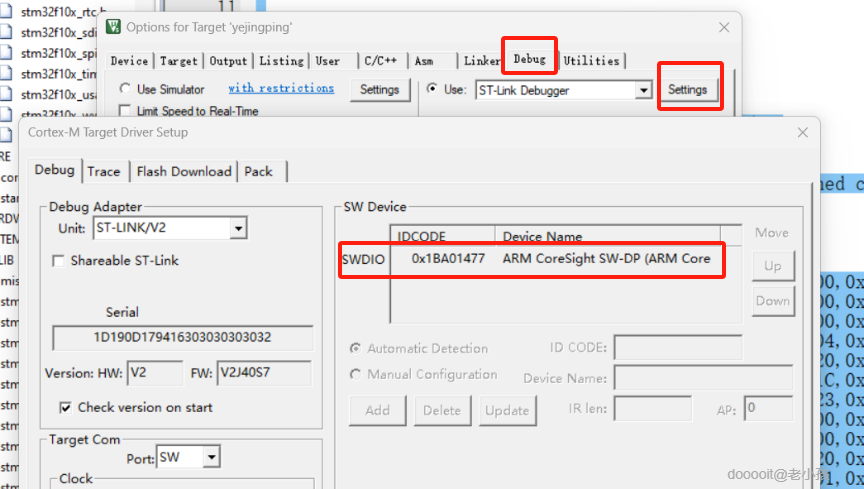The image size is (864, 489).
Task: Click the stm32f10x_spi file icon
Action: (x=6, y=52)
